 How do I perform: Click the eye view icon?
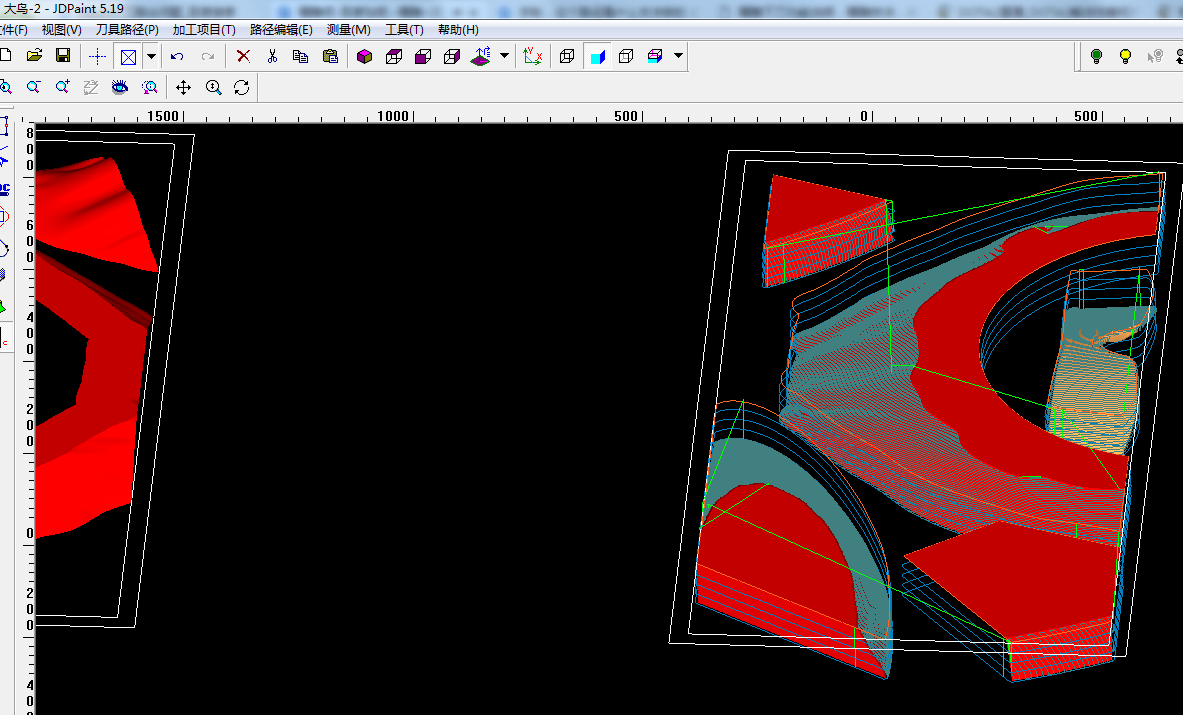tap(120, 87)
